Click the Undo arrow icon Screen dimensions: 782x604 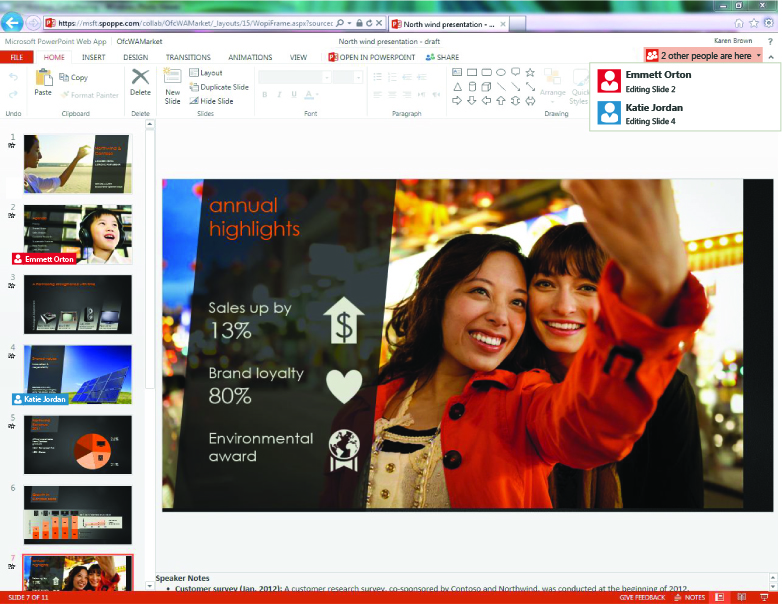pos(13,77)
